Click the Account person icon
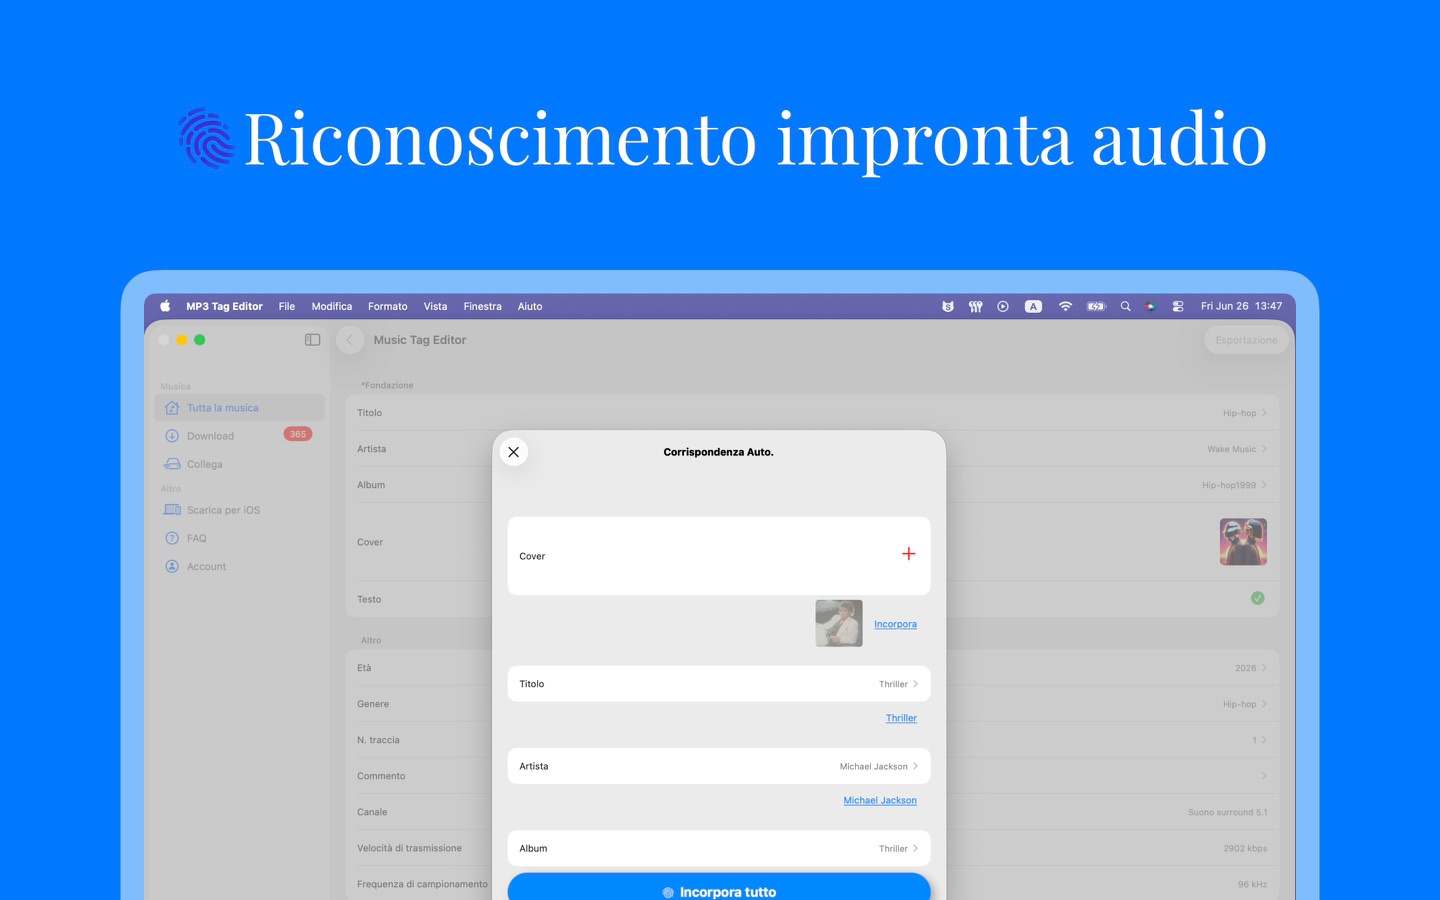Image resolution: width=1440 pixels, height=900 pixels. [x=172, y=566]
